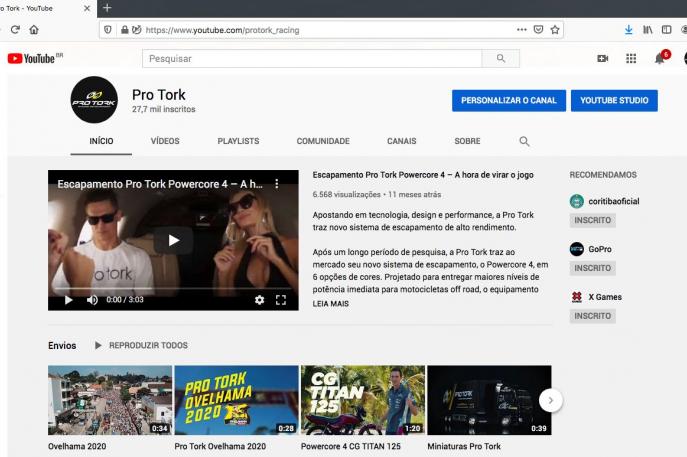Close the Pro Tork YouTube tab
The image size is (687, 457).
click(x=87, y=8)
